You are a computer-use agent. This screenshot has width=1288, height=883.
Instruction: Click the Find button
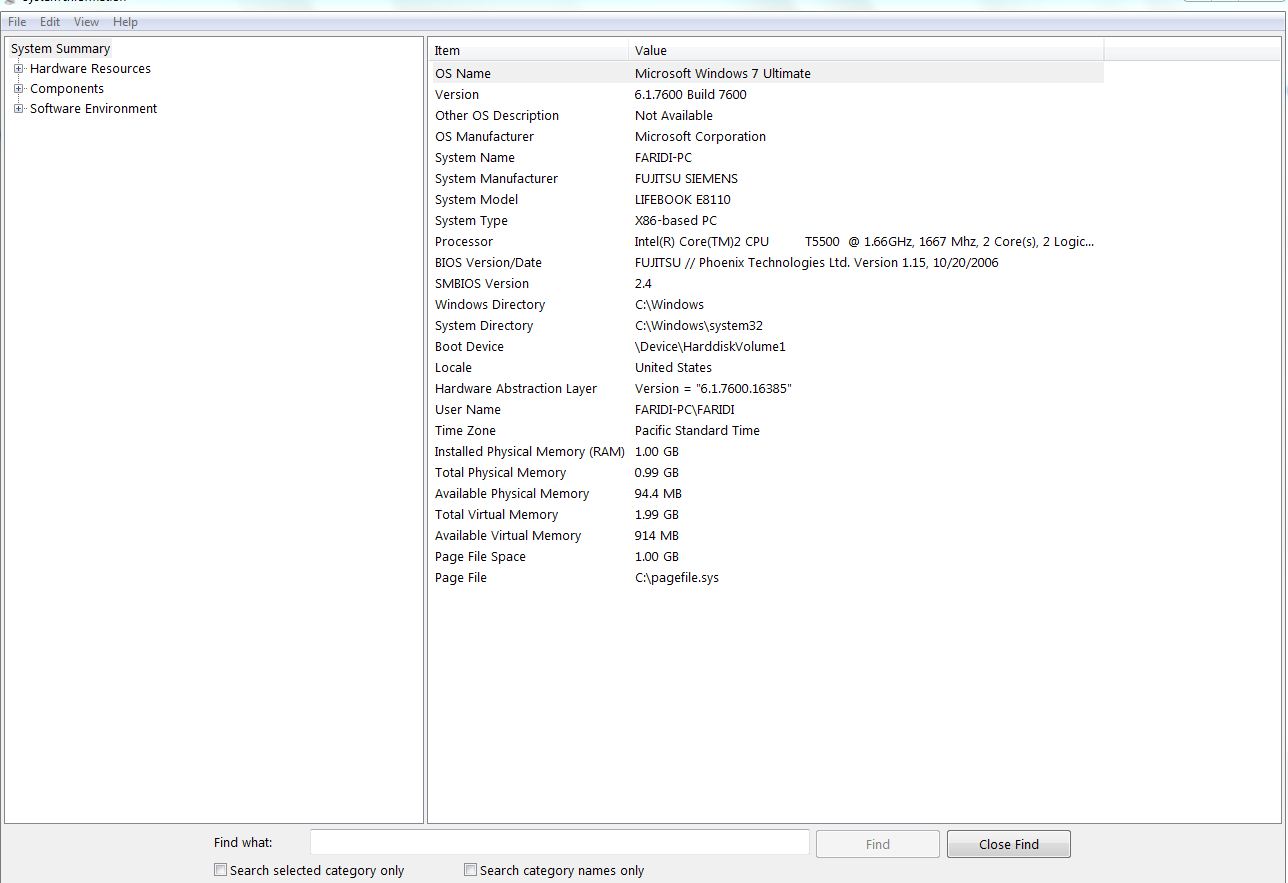tap(877, 843)
